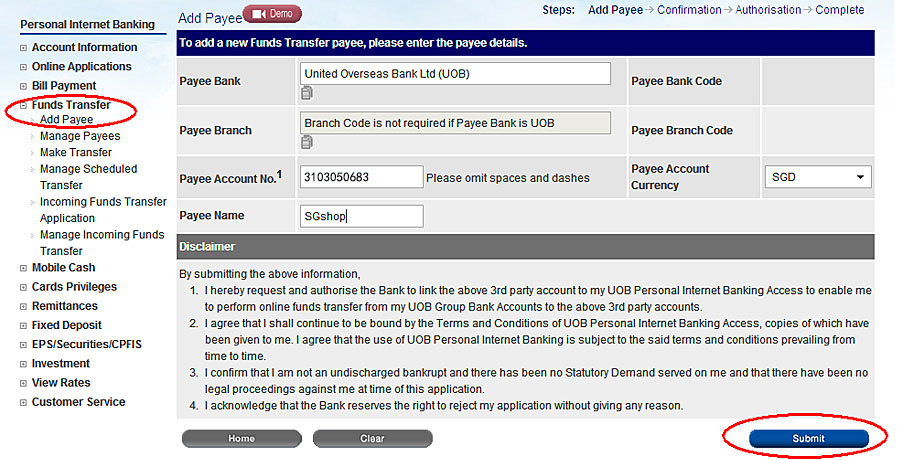The image size is (903, 460).
Task: Open Manage Payees in sidebar
Action: pos(80,136)
